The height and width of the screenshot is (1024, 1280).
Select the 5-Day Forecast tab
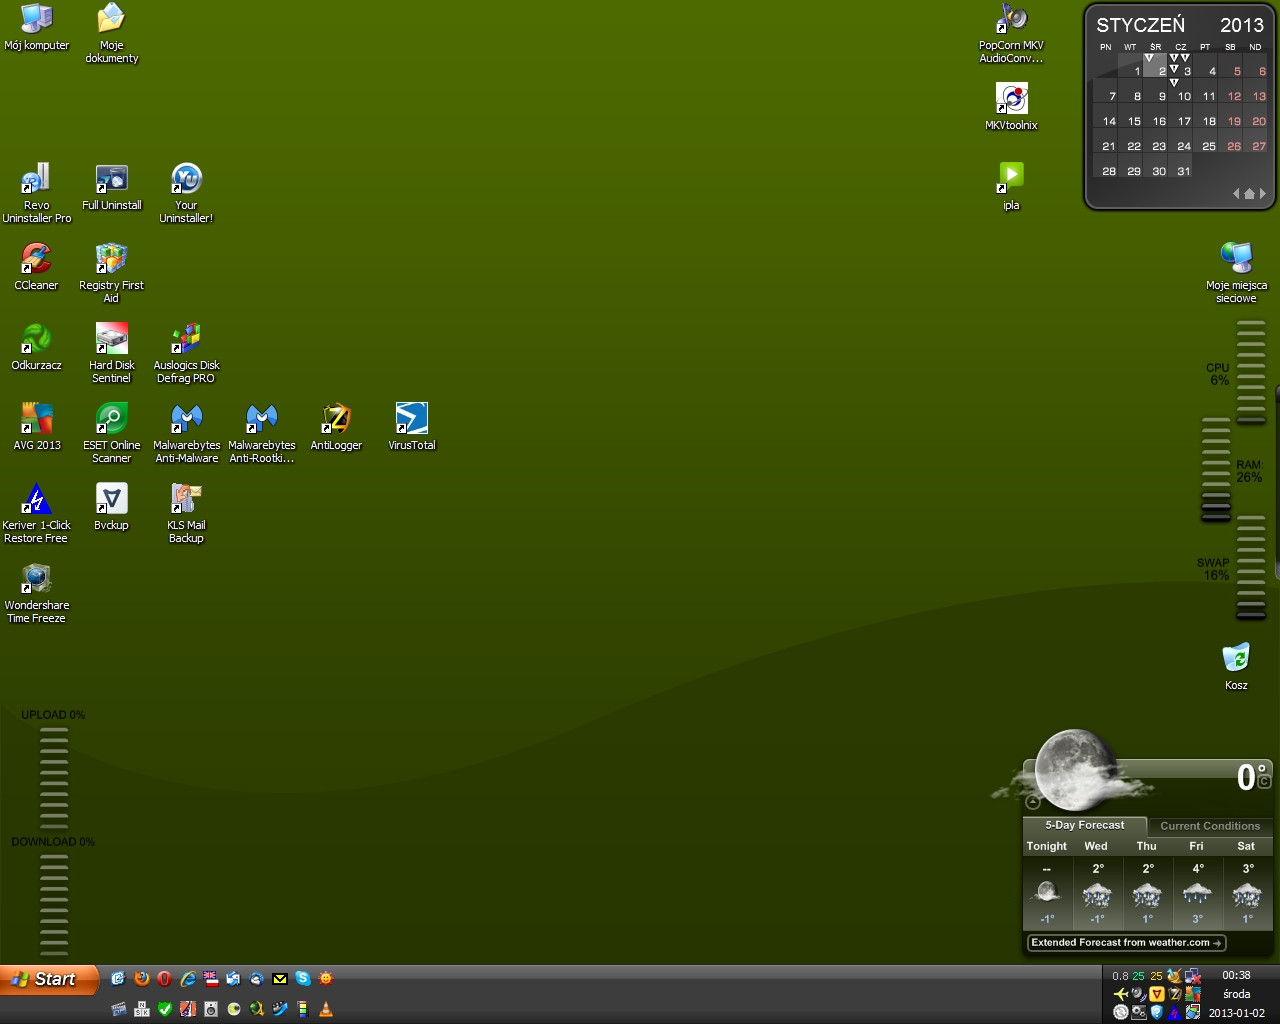tap(1084, 826)
